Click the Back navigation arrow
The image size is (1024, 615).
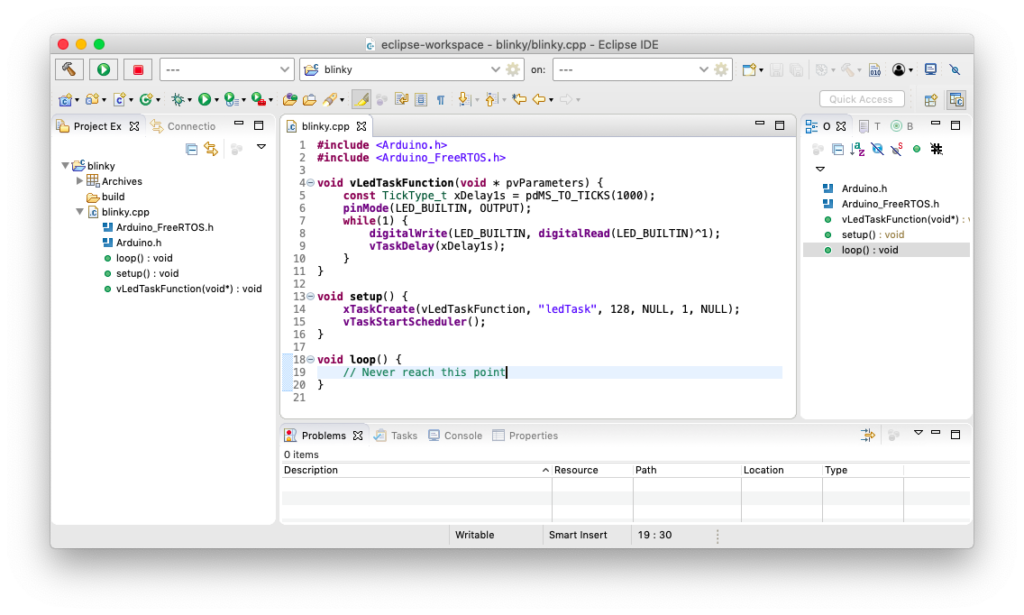(x=539, y=99)
